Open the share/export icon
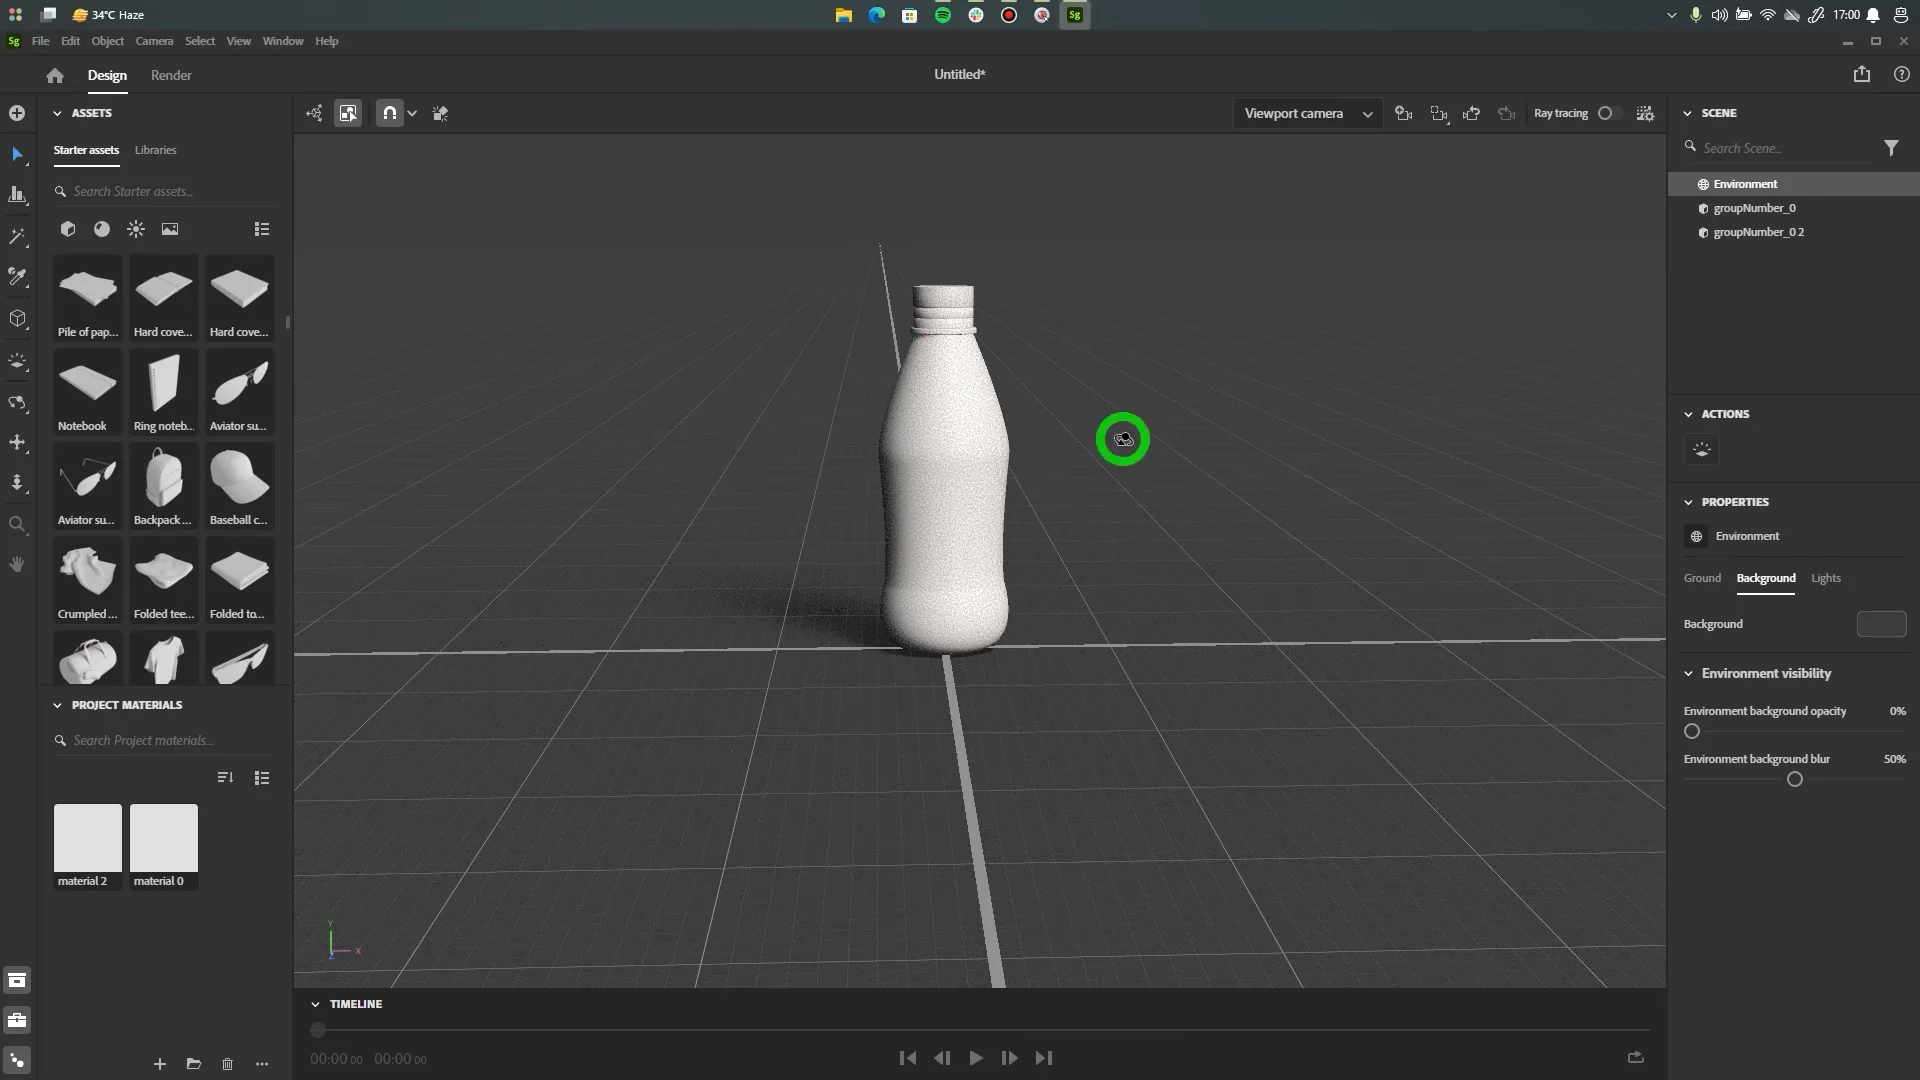The width and height of the screenshot is (1920, 1080). [1861, 75]
